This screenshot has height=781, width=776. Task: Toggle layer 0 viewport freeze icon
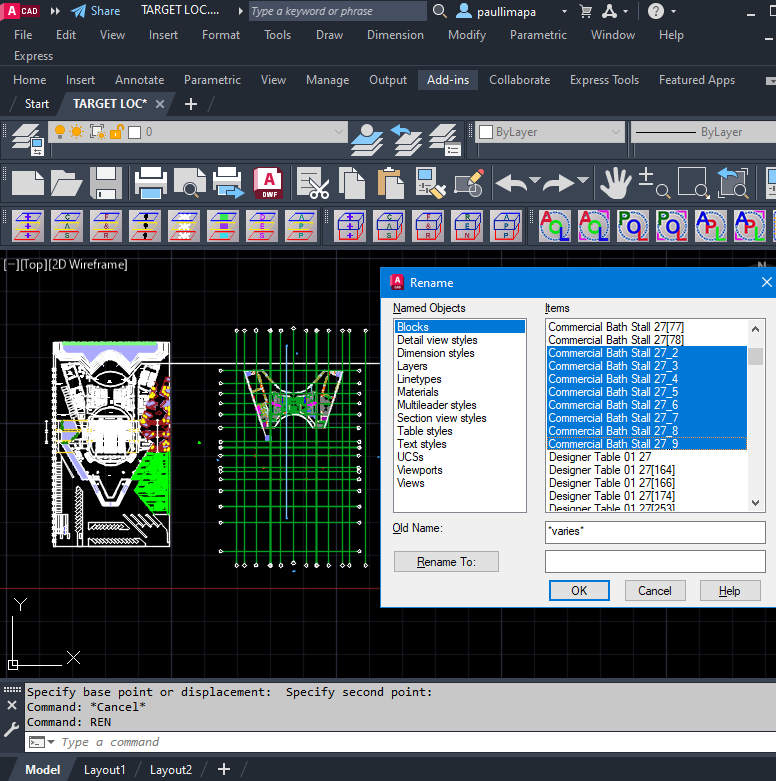(x=97, y=132)
